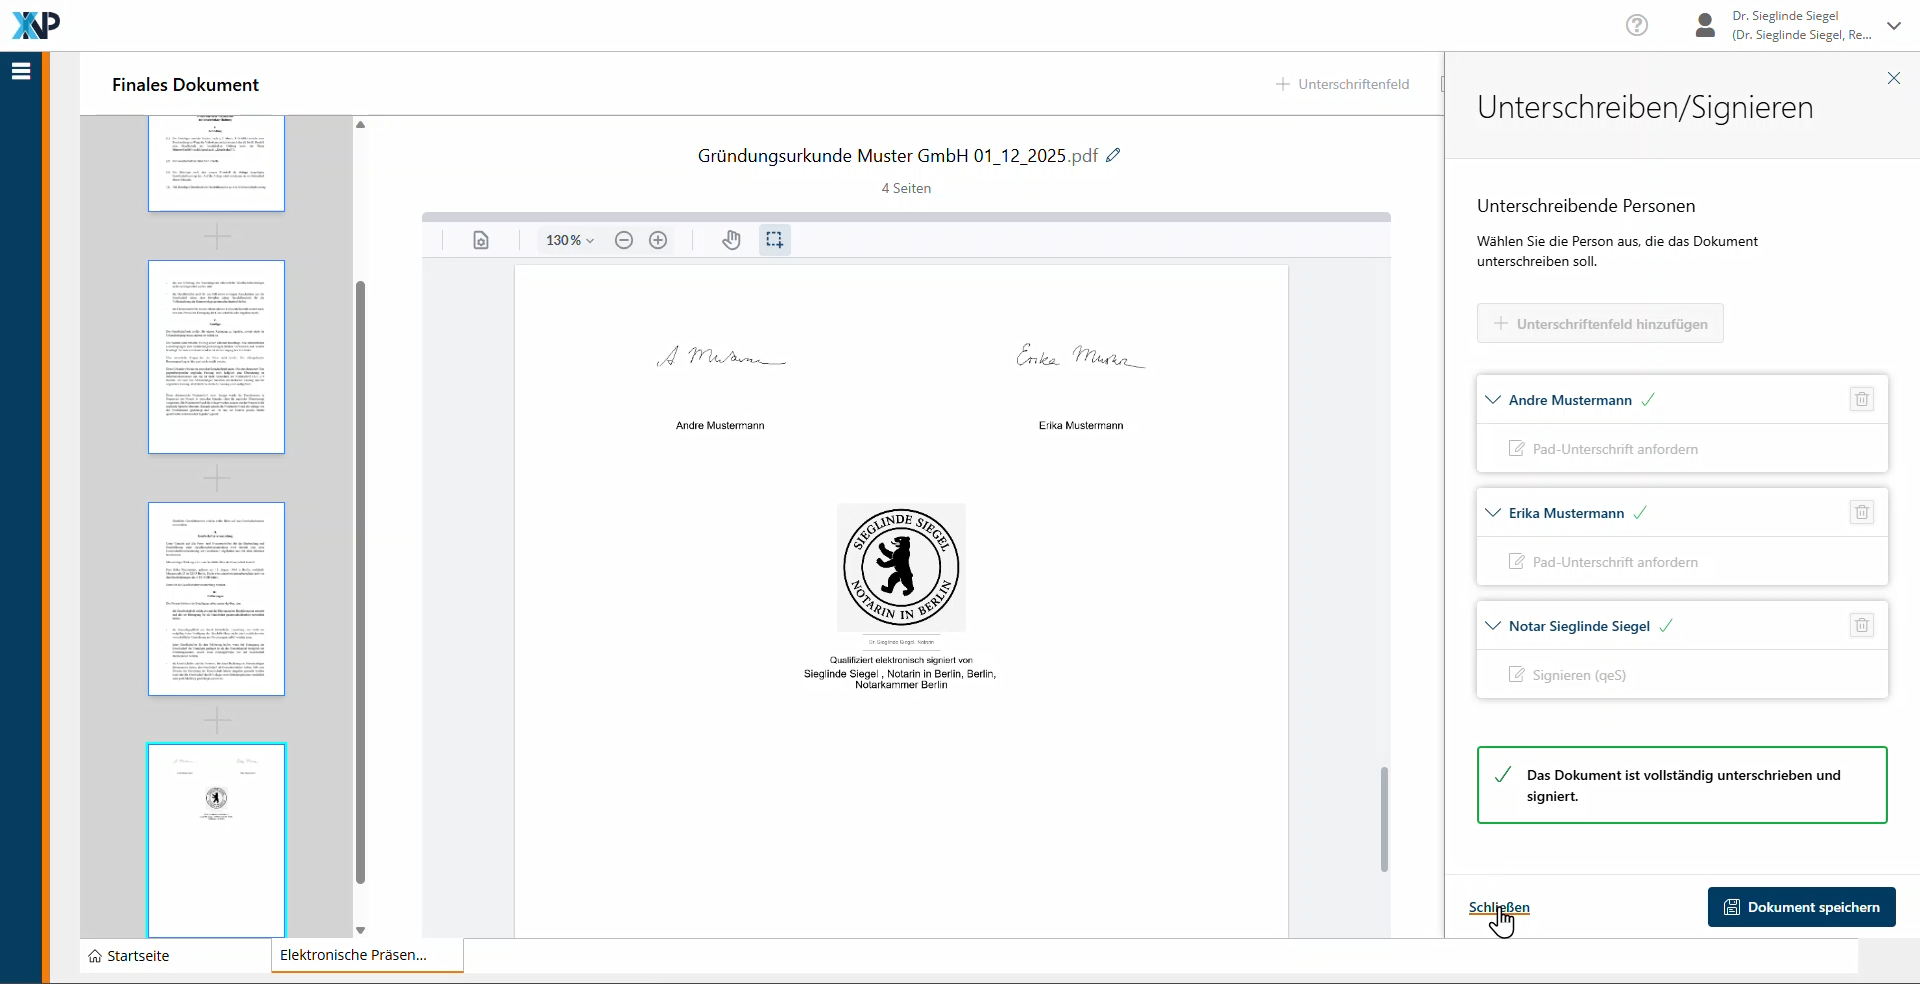
Task: Delete the Andre Mustermann signer entry
Action: tap(1861, 400)
